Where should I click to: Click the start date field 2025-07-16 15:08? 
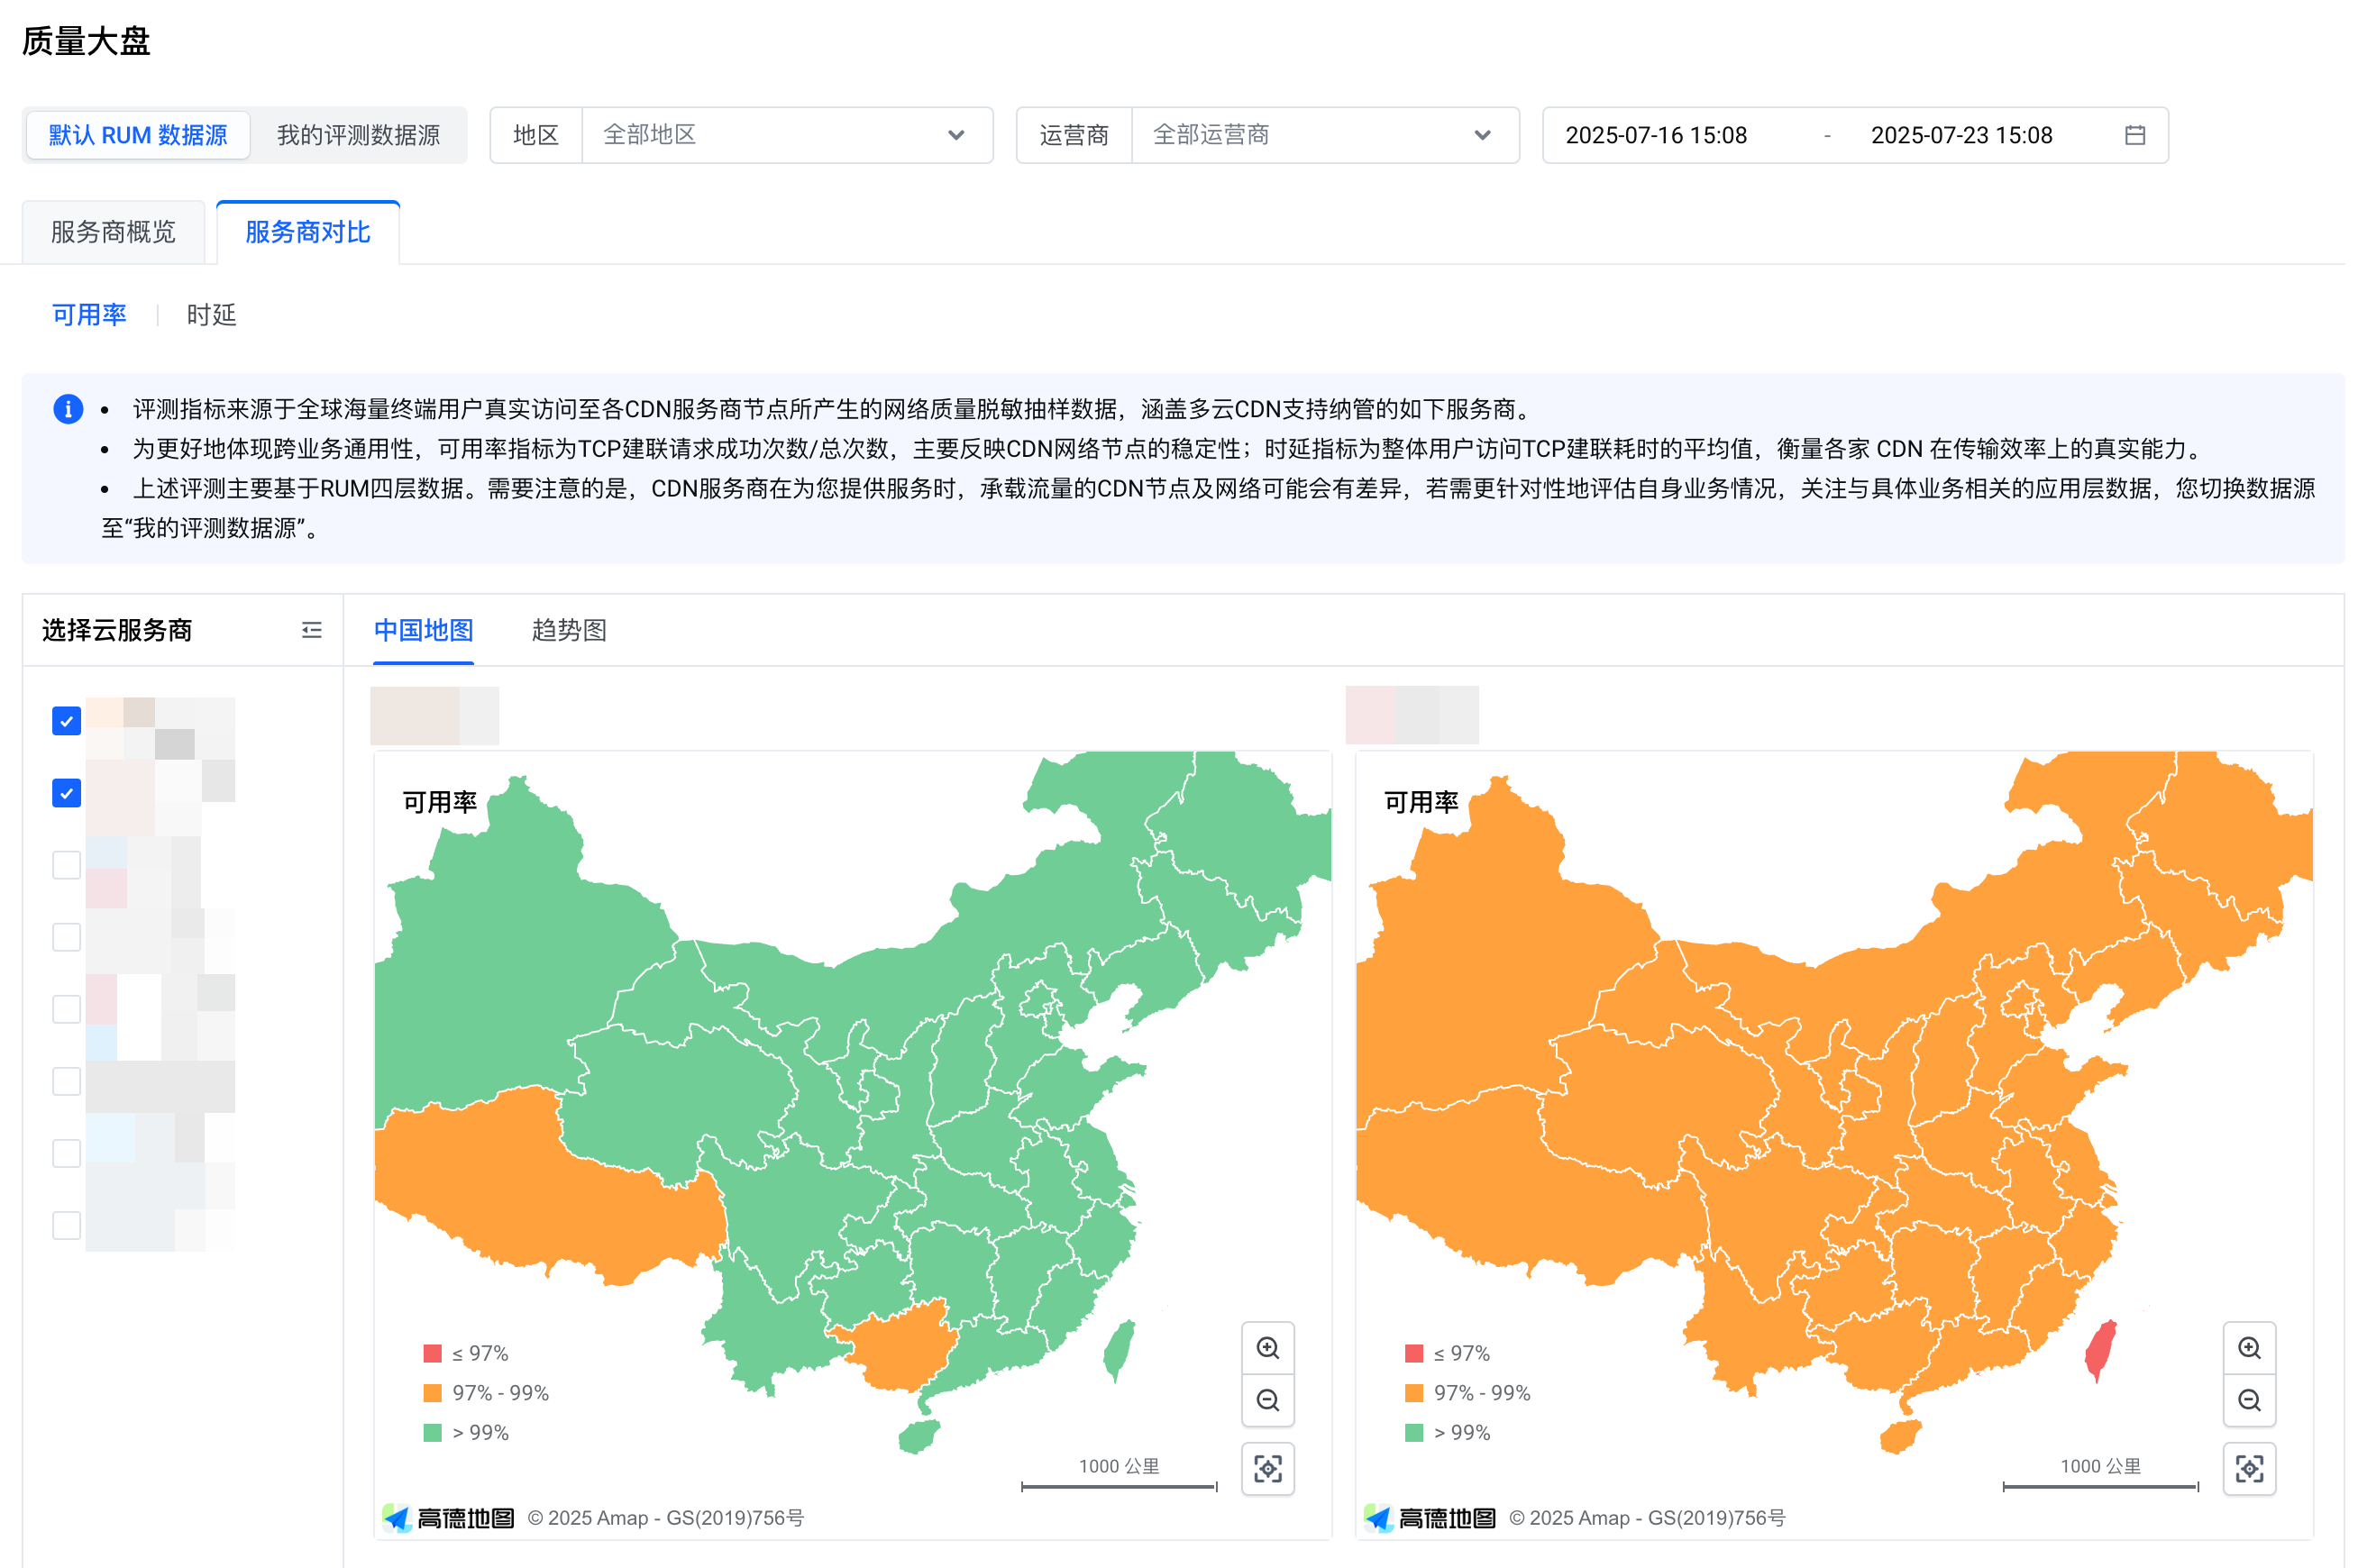pyautogui.click(x=1655, y=135)
